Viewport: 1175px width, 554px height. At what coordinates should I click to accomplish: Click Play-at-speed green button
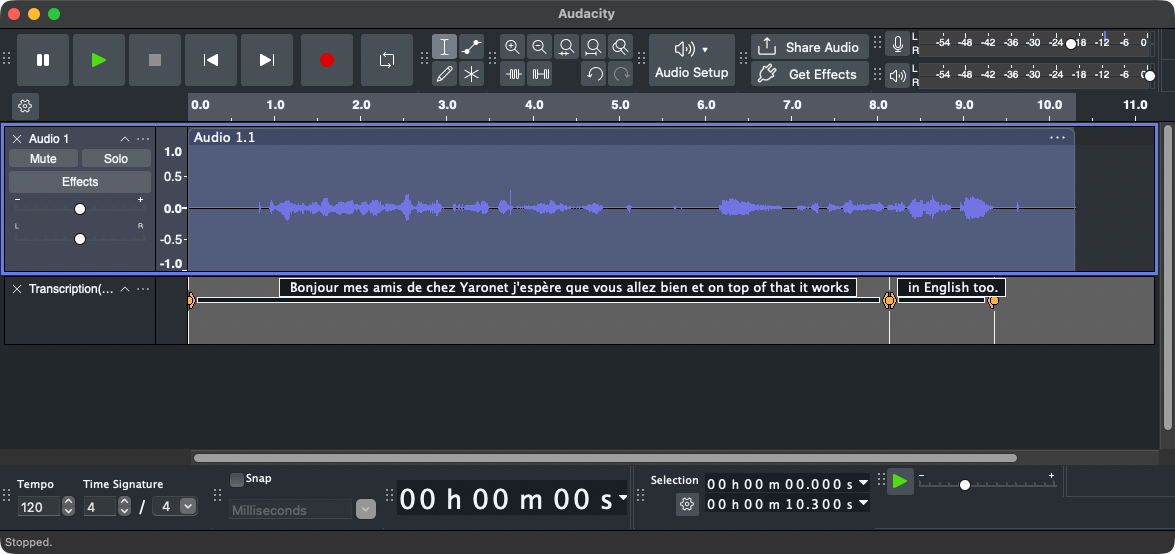click(x=900, y=481)
